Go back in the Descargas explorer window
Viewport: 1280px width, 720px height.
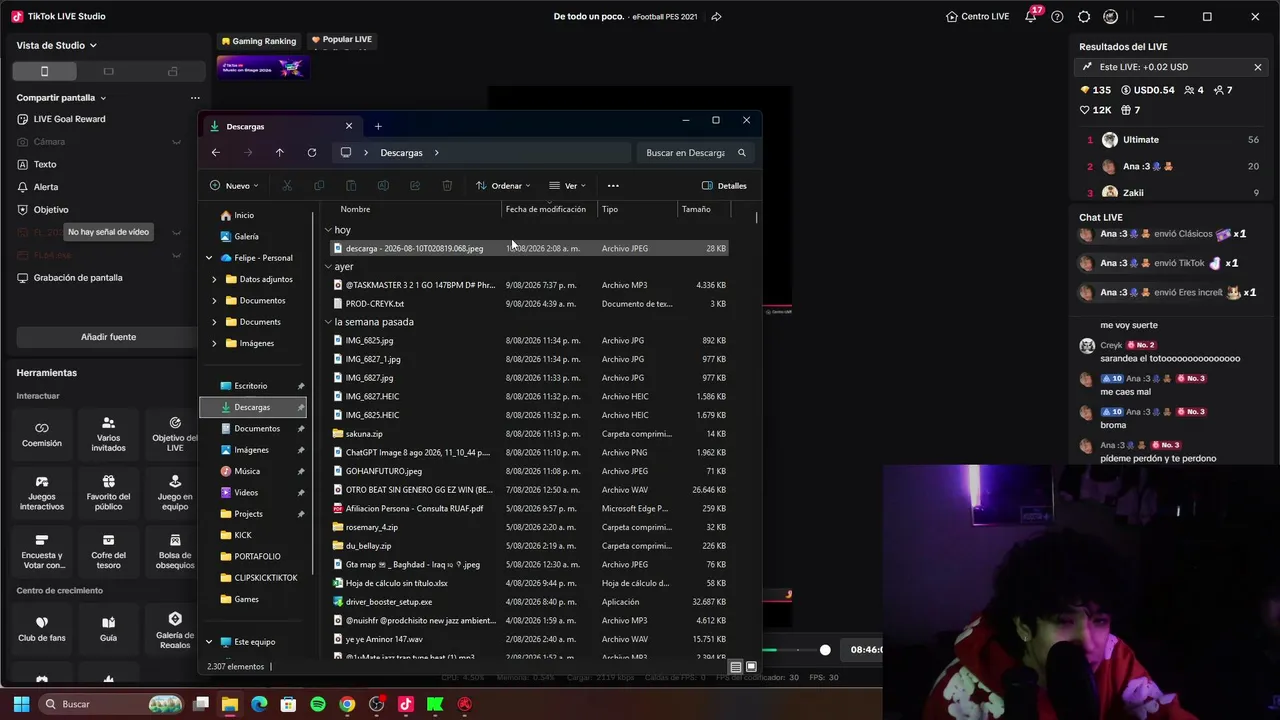pos(215,152)
